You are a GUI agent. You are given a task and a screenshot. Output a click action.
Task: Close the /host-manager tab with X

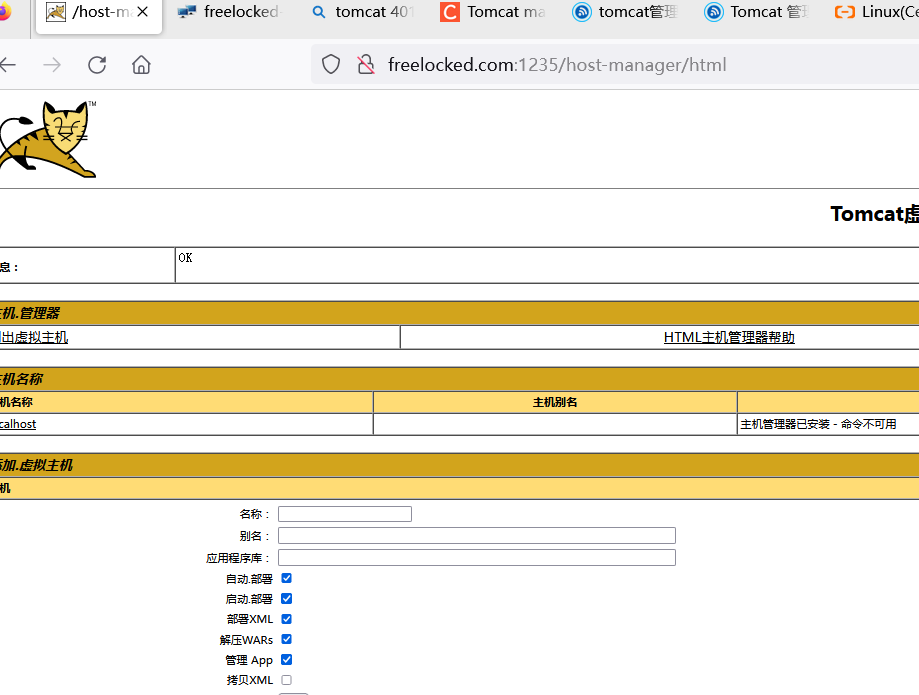click(x=142, y=12)
